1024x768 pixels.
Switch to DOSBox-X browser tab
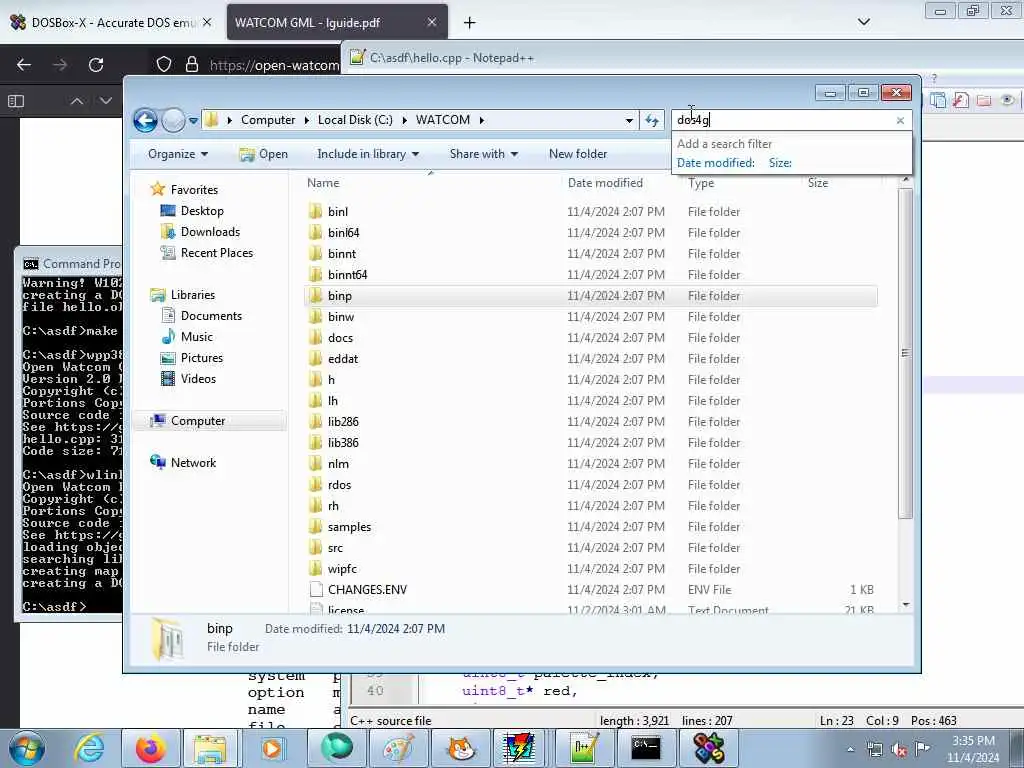pyautogui.click(x=113, y=22)
